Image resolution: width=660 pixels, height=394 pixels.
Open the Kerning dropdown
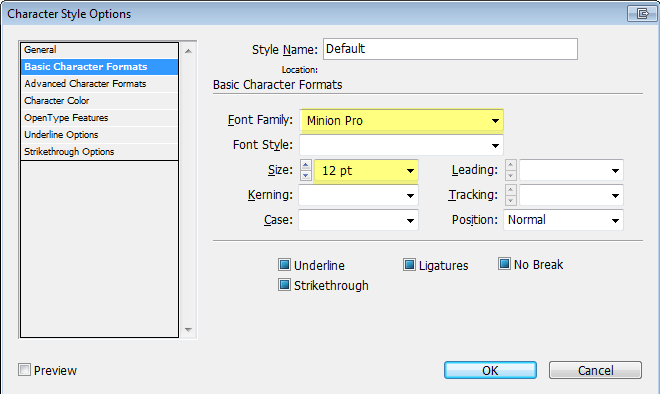click(358, 195)
